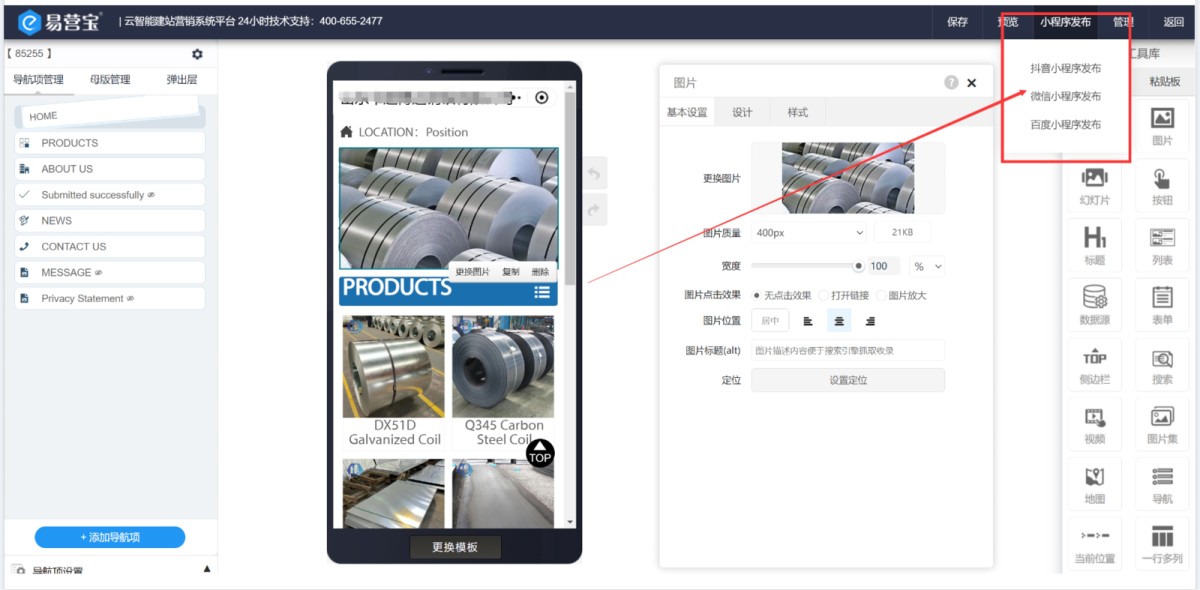Select the 幻灯片 slideshow widget icon
This screenshot has height=590, width=1200.
click(1094, 186)
